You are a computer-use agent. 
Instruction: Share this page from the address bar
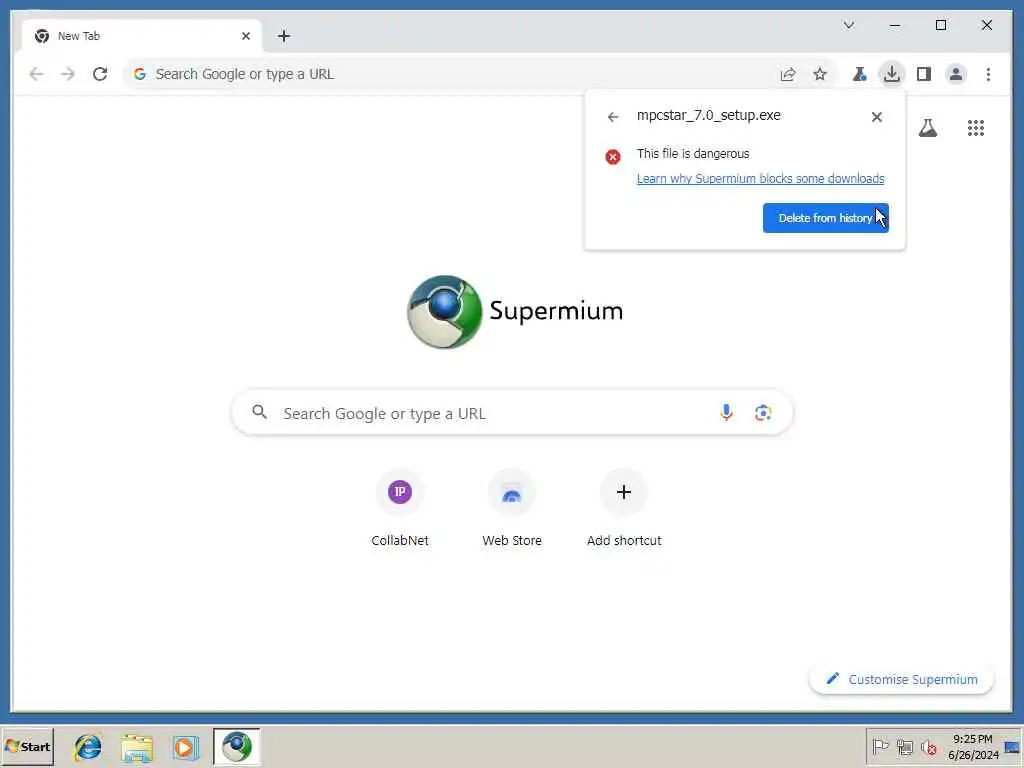[x=788, y=74]
